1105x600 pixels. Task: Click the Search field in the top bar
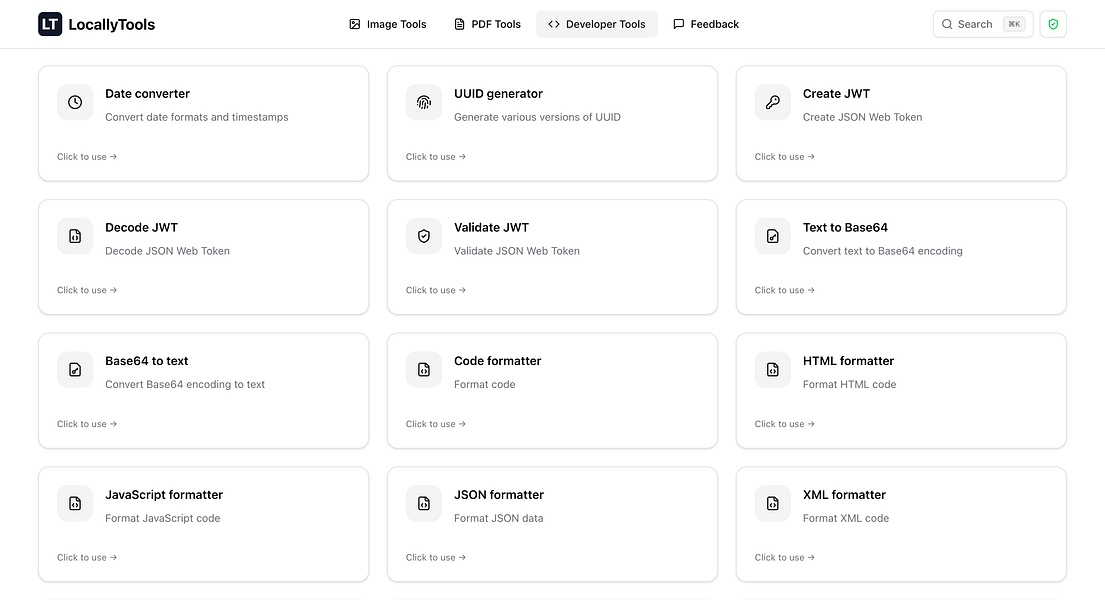pyautogui.click(x=983, y=23)
